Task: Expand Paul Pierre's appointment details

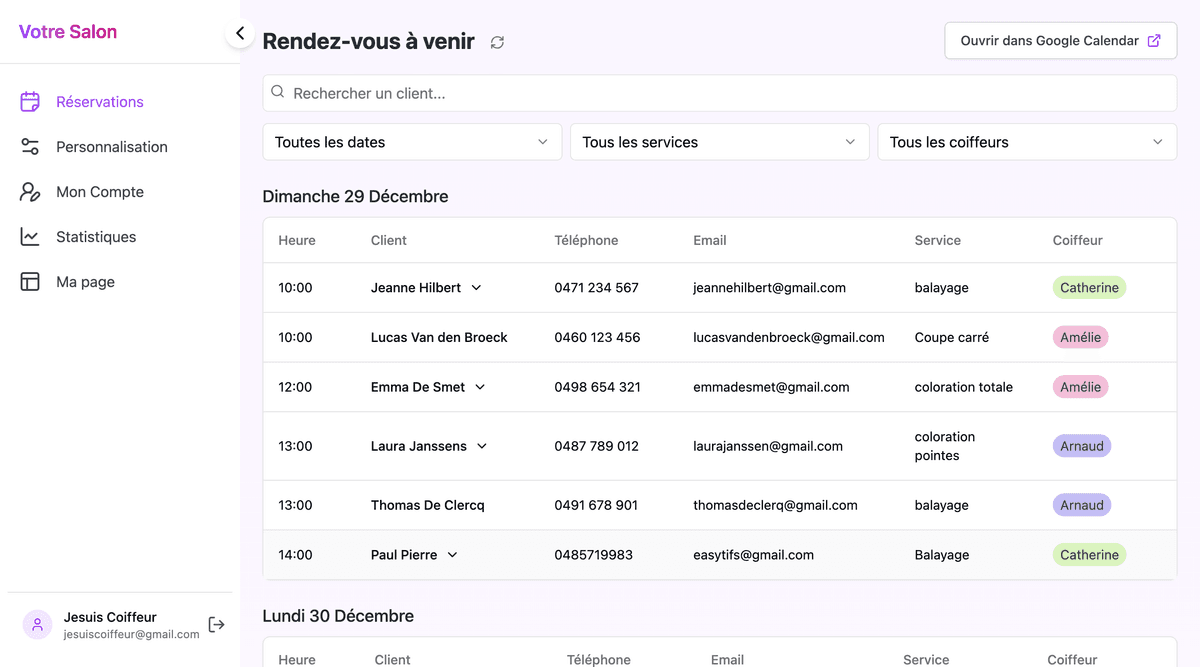Action: (452, 555)
